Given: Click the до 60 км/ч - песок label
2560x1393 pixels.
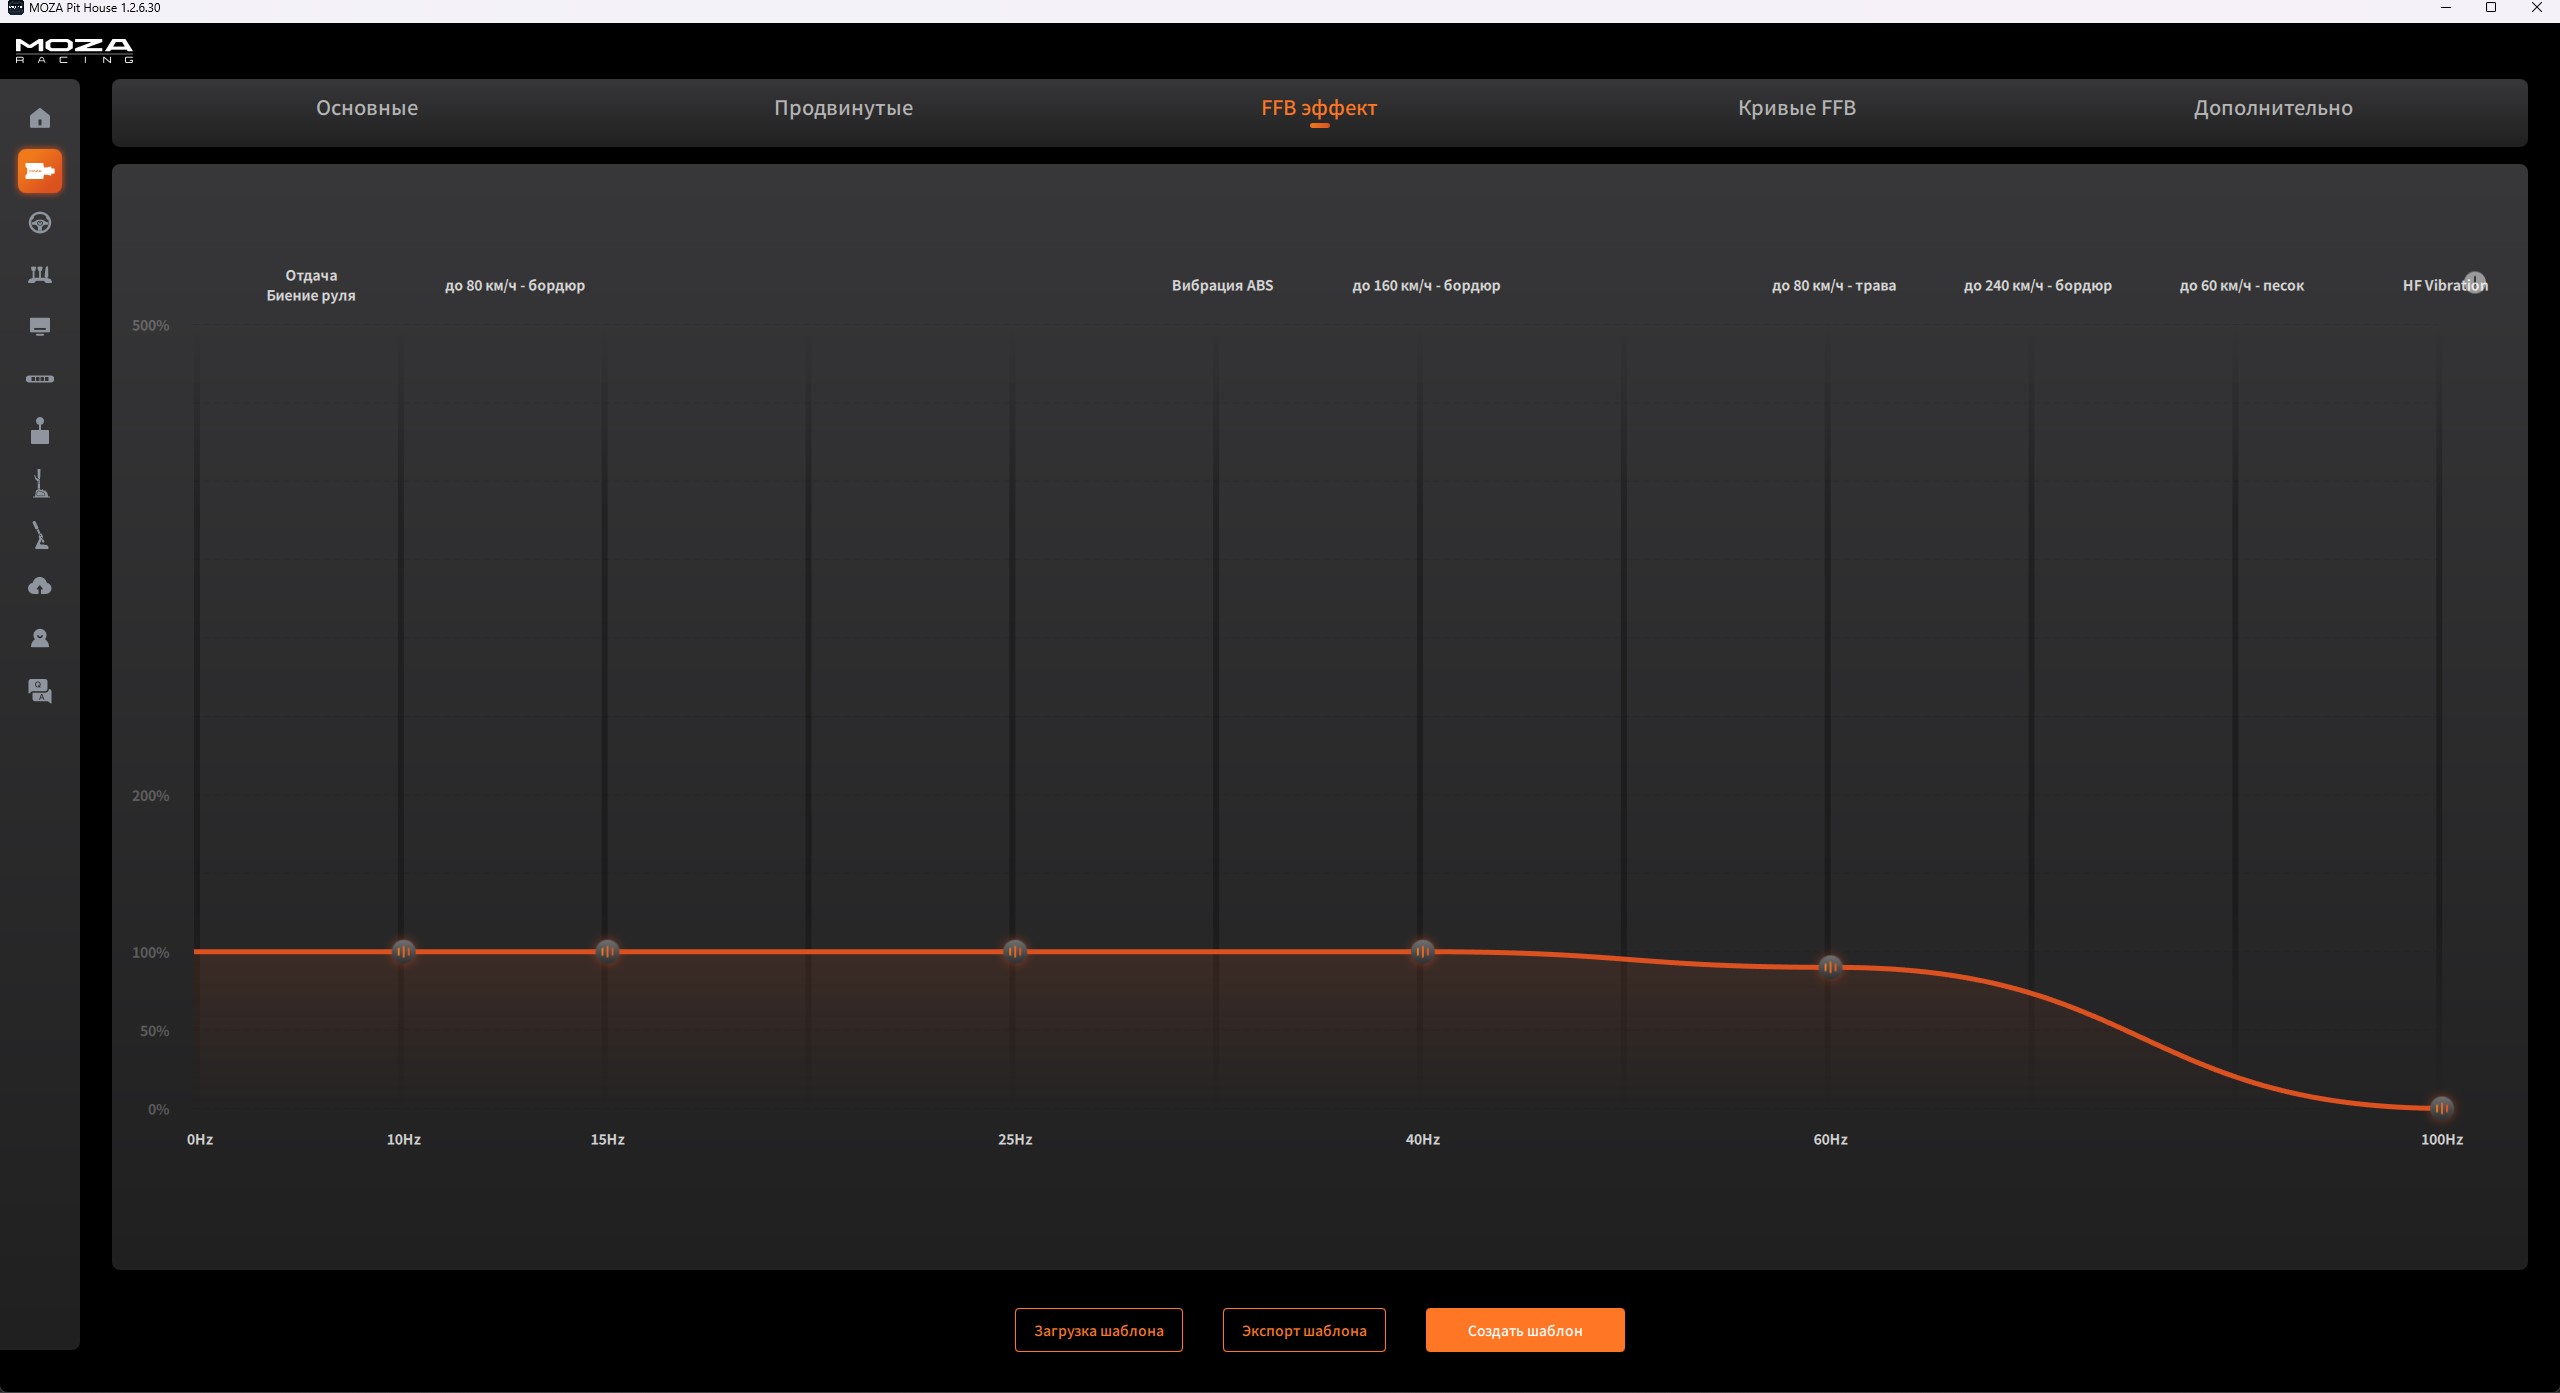Looking at the screenshot, I should [2242, 286].
